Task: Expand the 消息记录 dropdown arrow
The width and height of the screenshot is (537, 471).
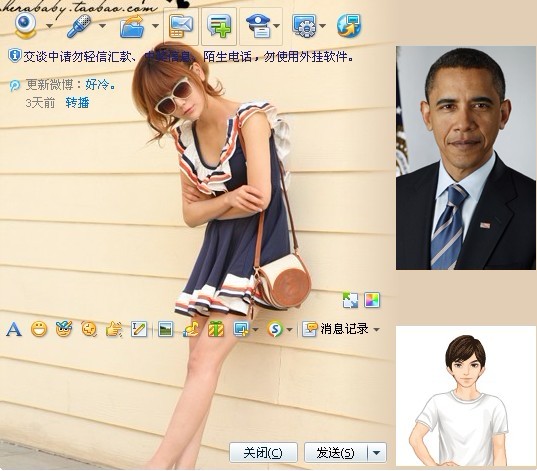Action: tap(376, 330)
